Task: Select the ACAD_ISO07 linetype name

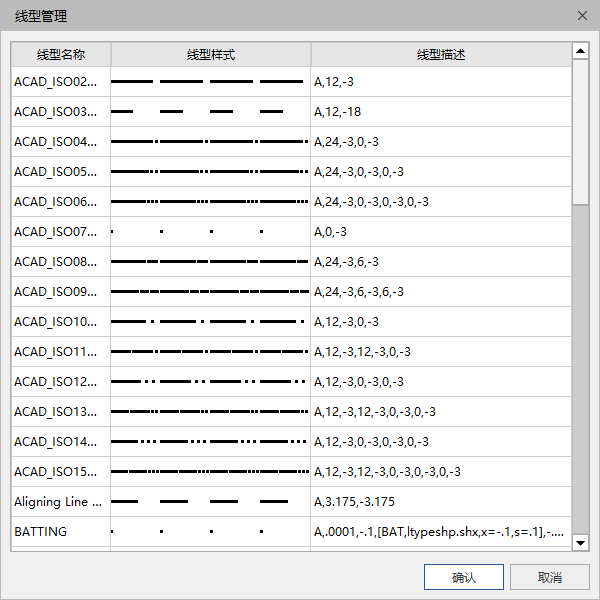Action: point(55,232)
